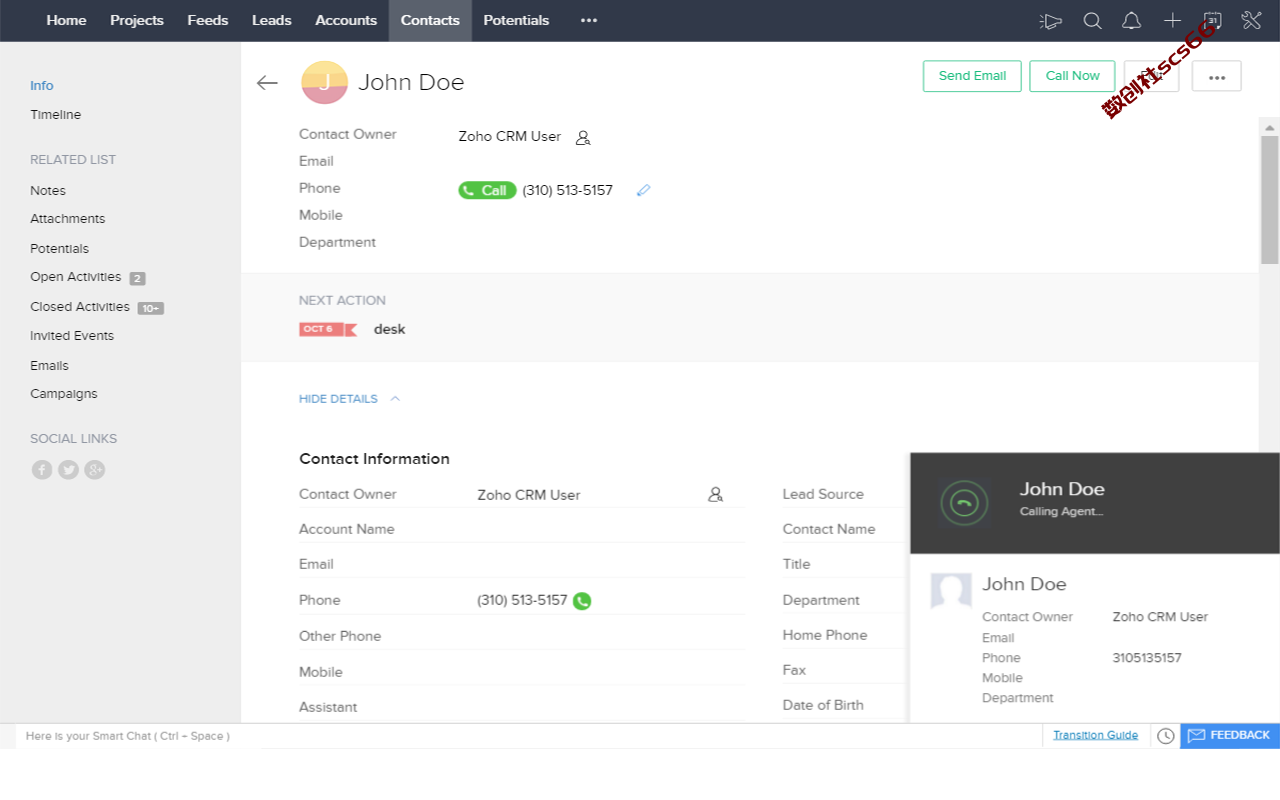Image resolution: width=1280 pixels, height=800 pixels.
Task: Open the Transition Guide link
Action: click(x=1095, y=735)
